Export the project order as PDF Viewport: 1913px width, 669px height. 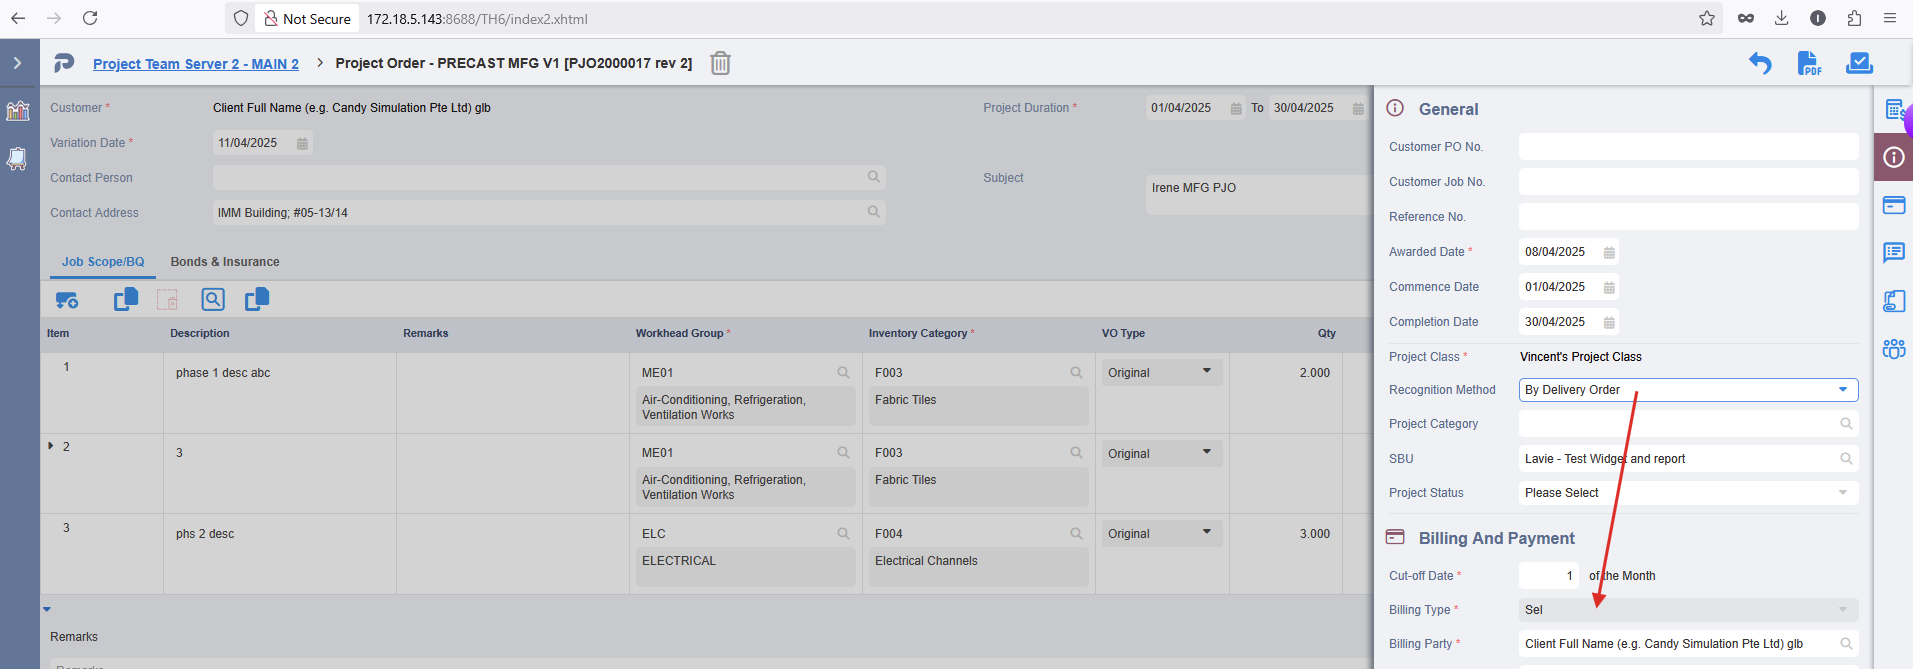(x=1809, y=63)
